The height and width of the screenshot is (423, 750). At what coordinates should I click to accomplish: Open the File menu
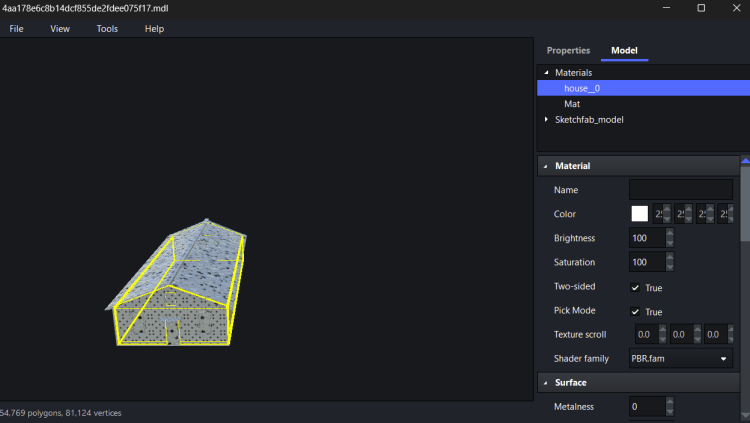pyautogui.click(x=16, y=29)
